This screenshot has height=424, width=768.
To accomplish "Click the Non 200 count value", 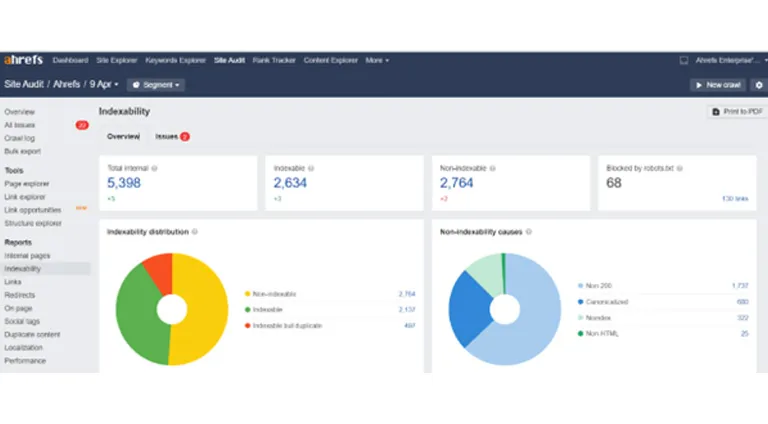I will point(740,286).
